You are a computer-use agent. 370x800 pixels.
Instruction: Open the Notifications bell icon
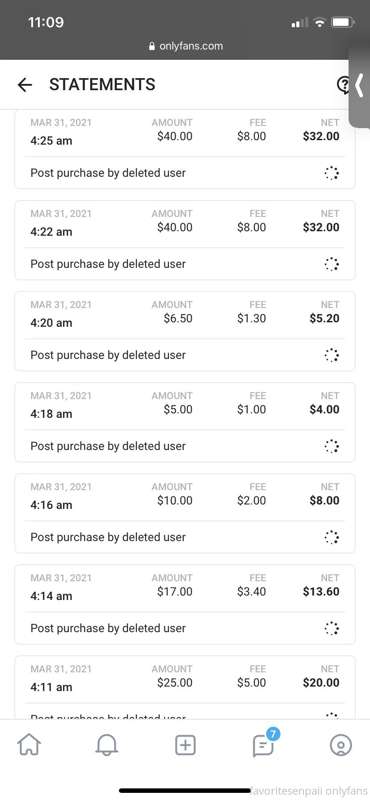107,746
